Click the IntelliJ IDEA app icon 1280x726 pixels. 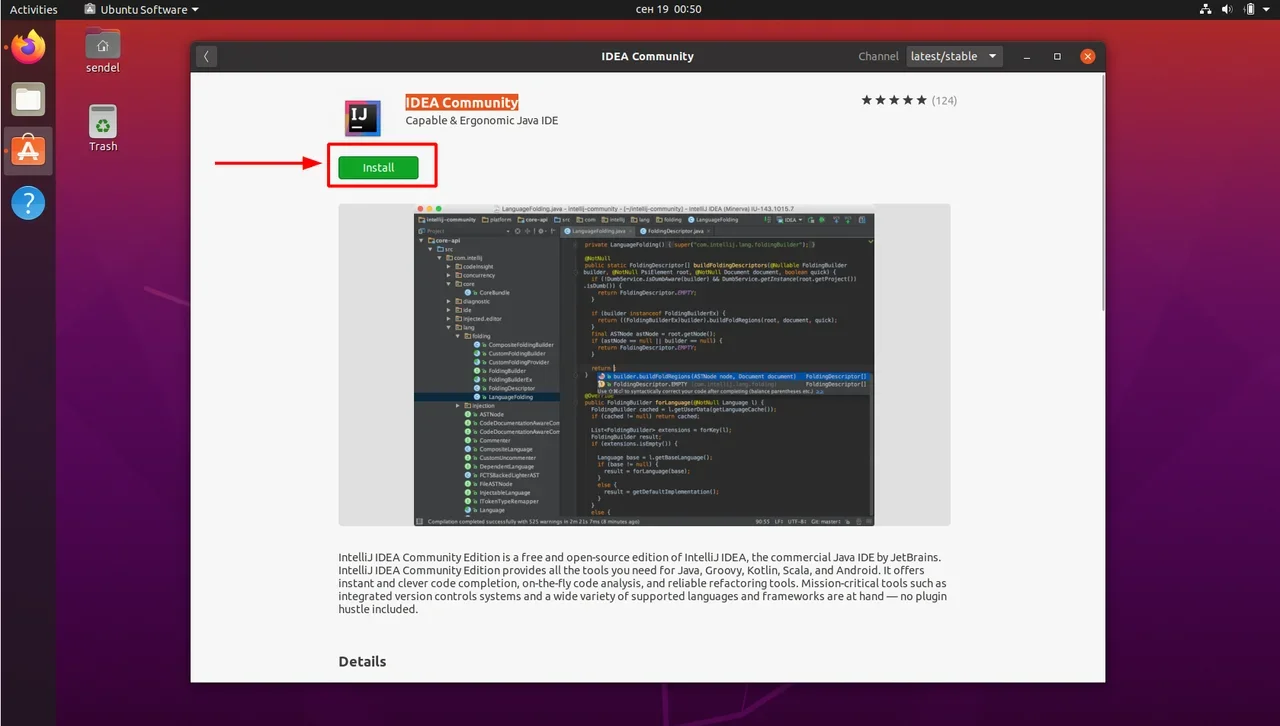(362, 118)
